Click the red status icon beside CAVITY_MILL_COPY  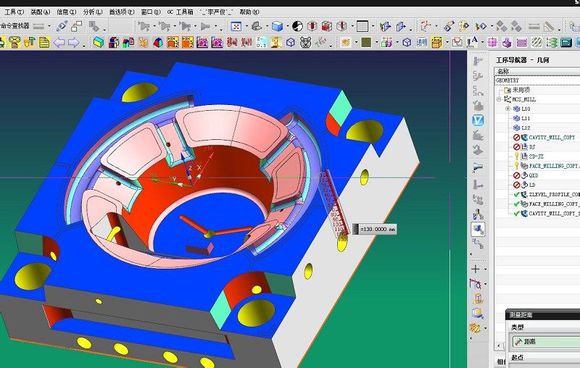(x=516, y=137)
